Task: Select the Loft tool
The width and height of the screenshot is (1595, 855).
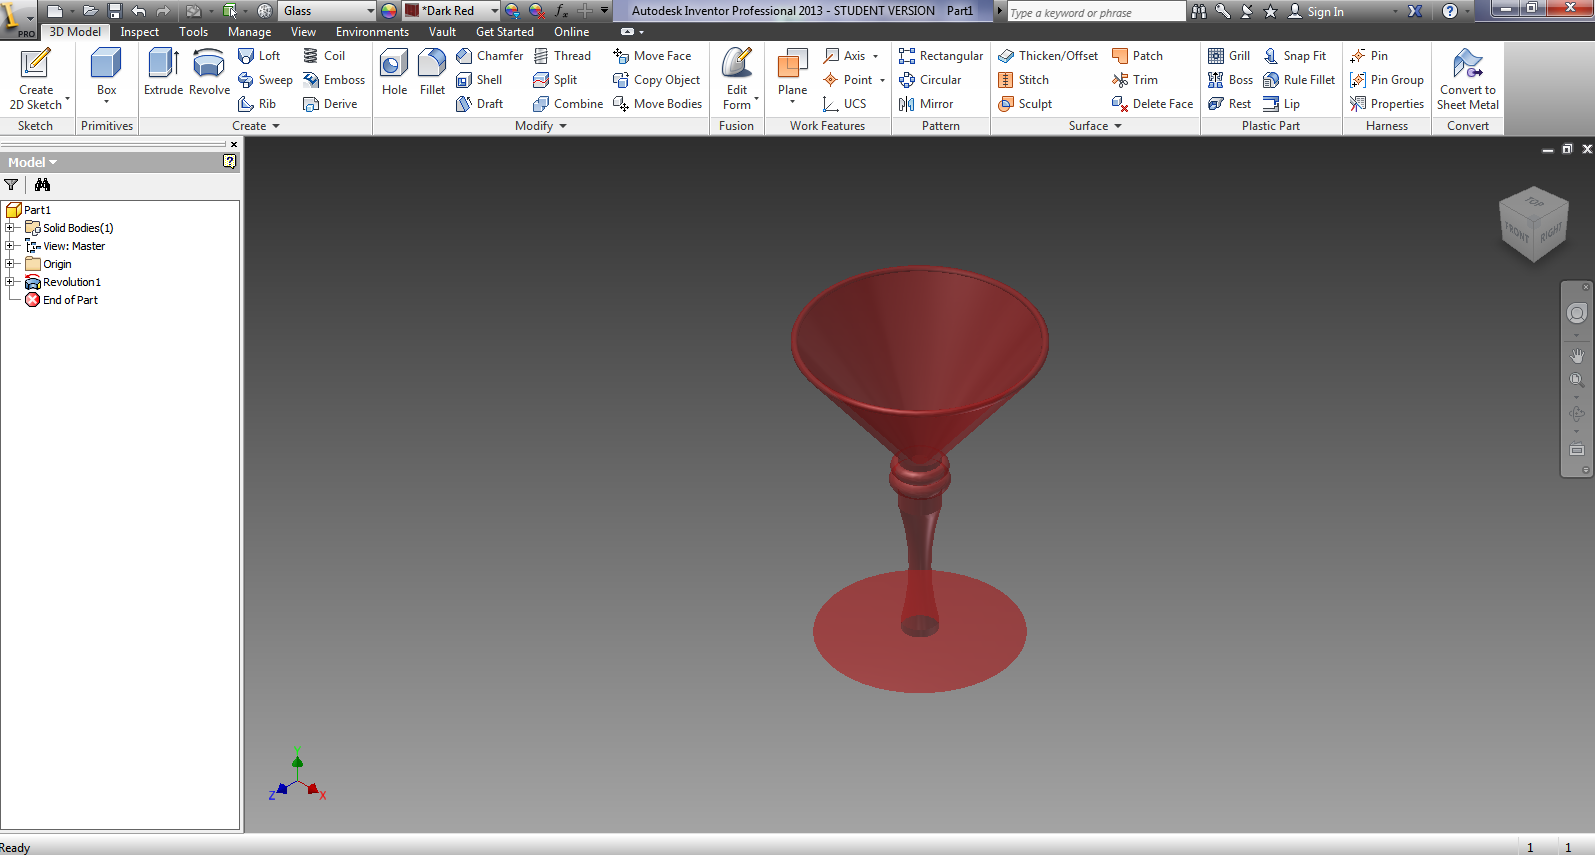Action: click(259, 56)
